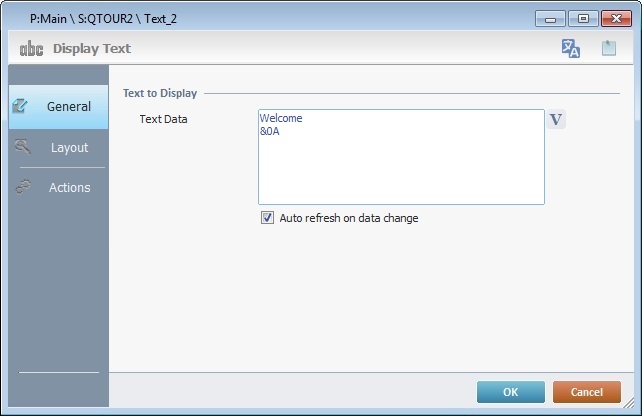Screen dimensions: 642x416
Task: Click the &0A line in text box
Action: click(269, 131)
